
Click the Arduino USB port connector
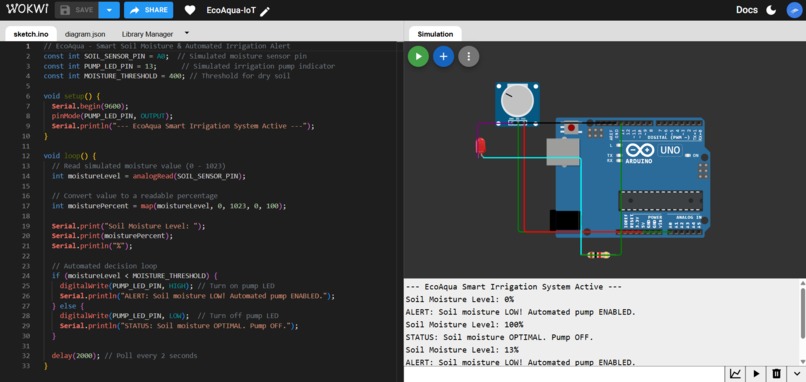pyautogui.click(x=563, y=152)
